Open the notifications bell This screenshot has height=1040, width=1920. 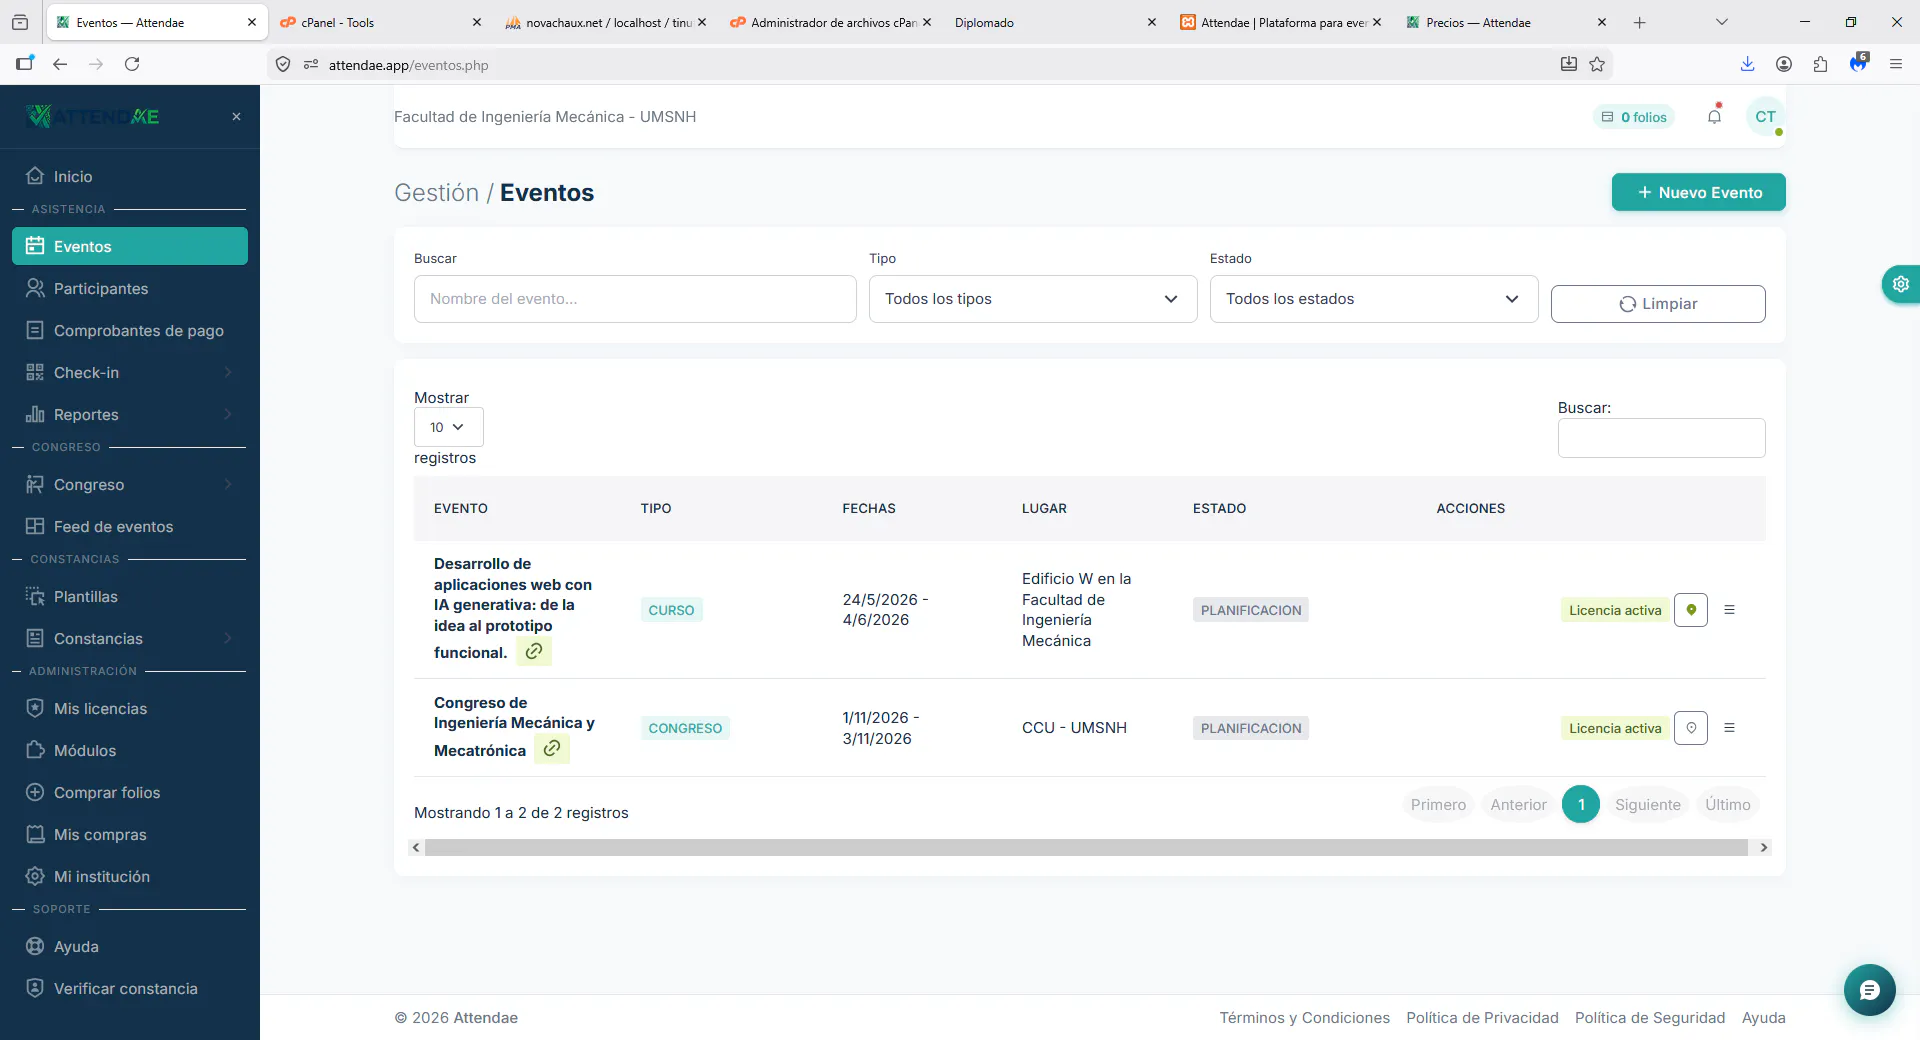pyautogui.click(x=1714, y=116)
